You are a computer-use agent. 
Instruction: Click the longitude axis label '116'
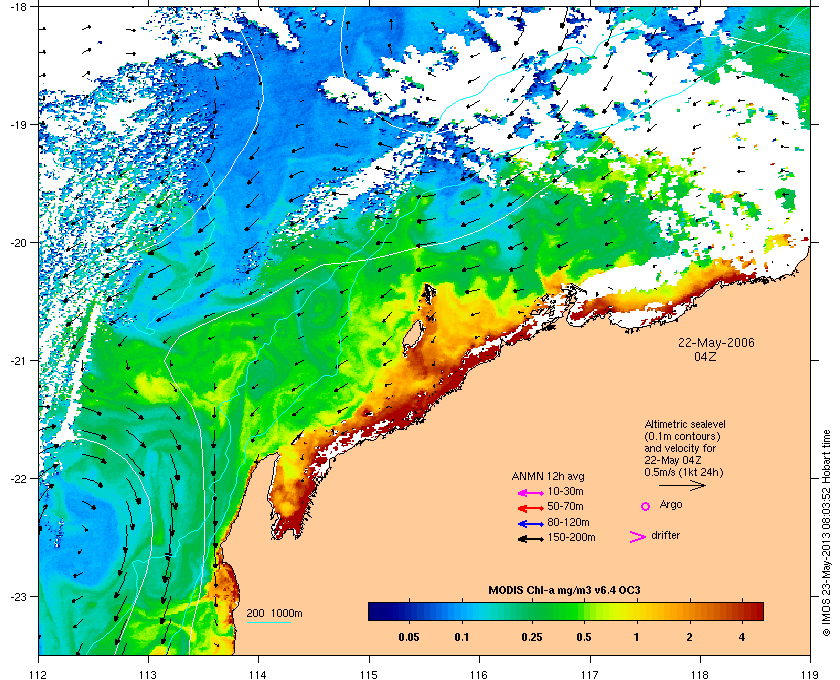click(x=479, y=674)
